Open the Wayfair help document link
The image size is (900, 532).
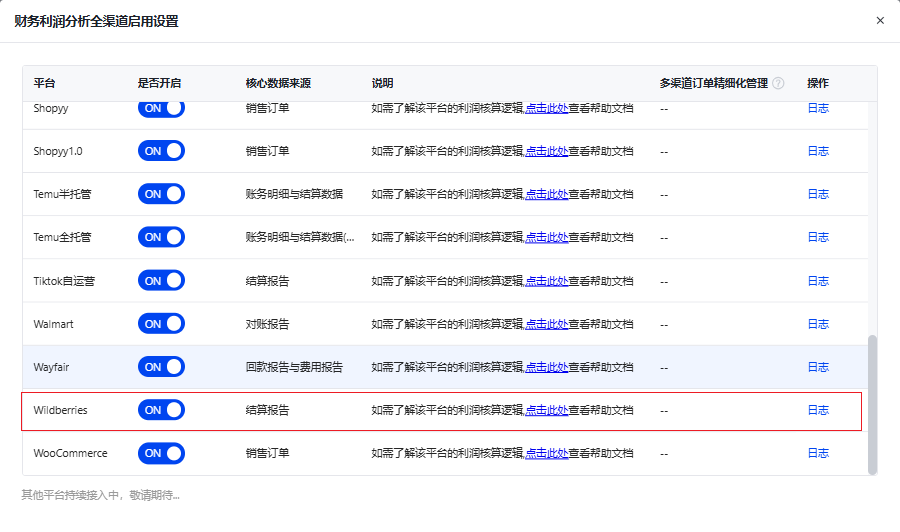click(546, 367)
